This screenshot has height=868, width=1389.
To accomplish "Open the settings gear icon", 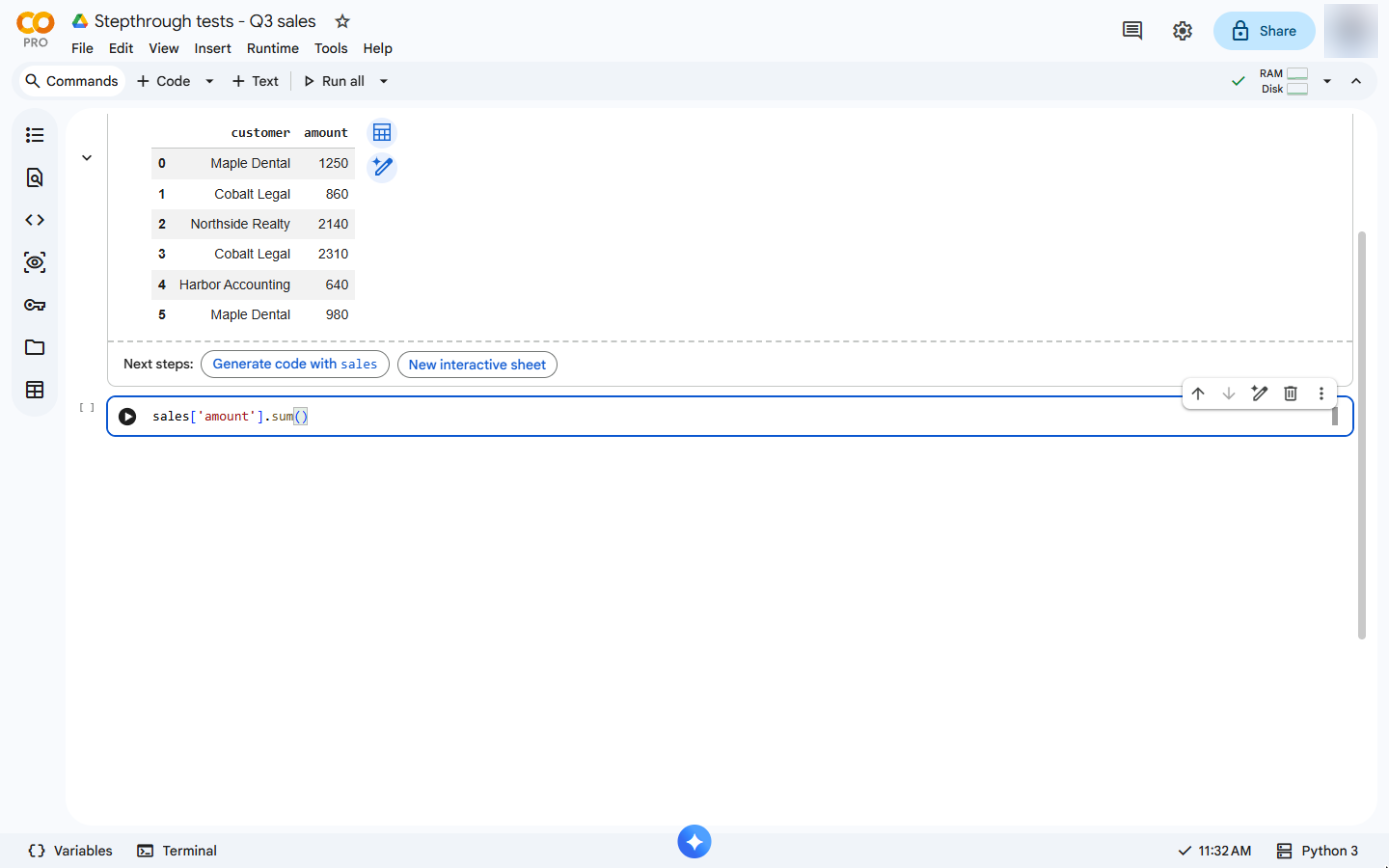I will (x=1182, y=31).
